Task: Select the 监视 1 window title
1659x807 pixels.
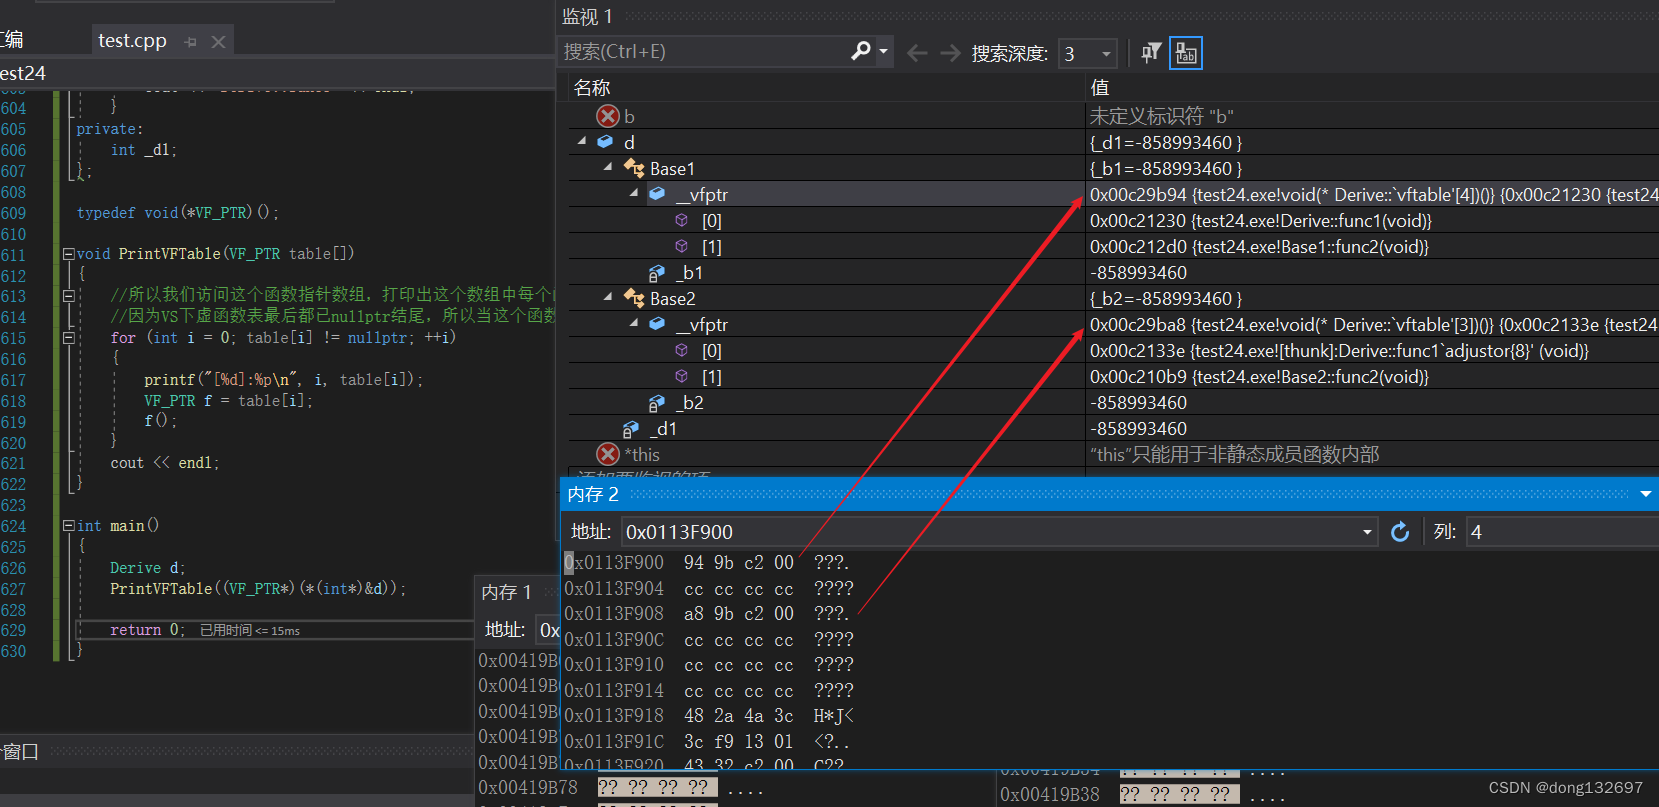Action: click(587, 16)
